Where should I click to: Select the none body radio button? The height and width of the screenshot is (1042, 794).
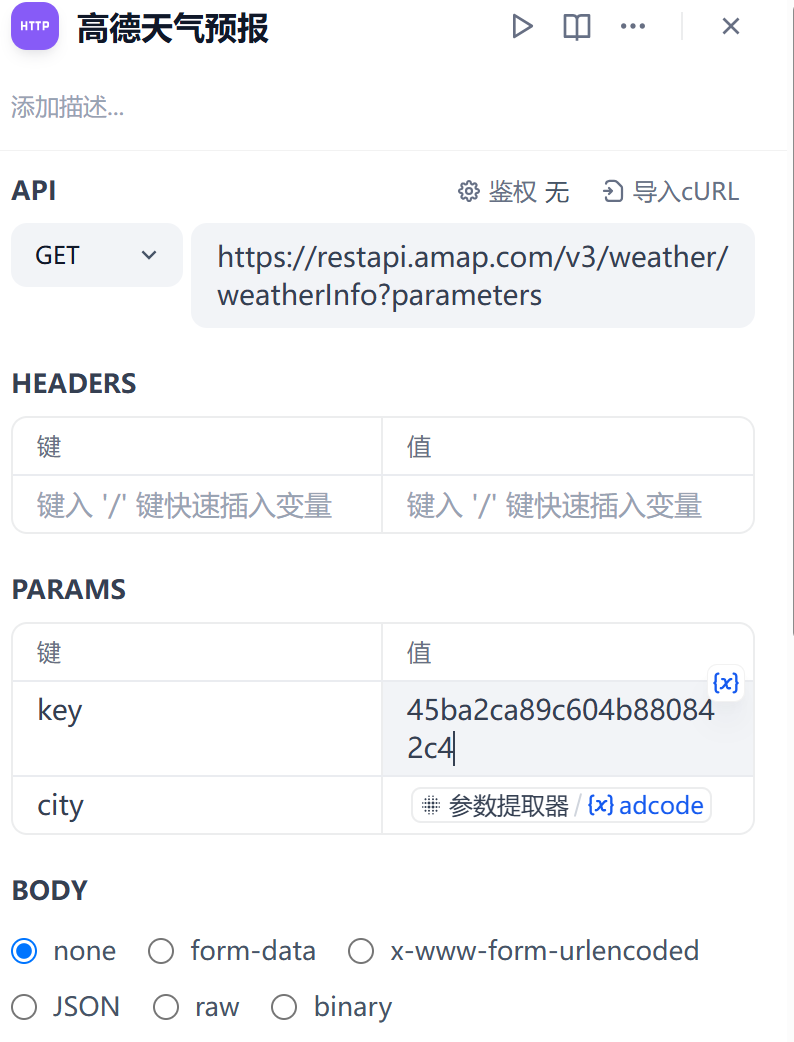(x=25, y=951)
